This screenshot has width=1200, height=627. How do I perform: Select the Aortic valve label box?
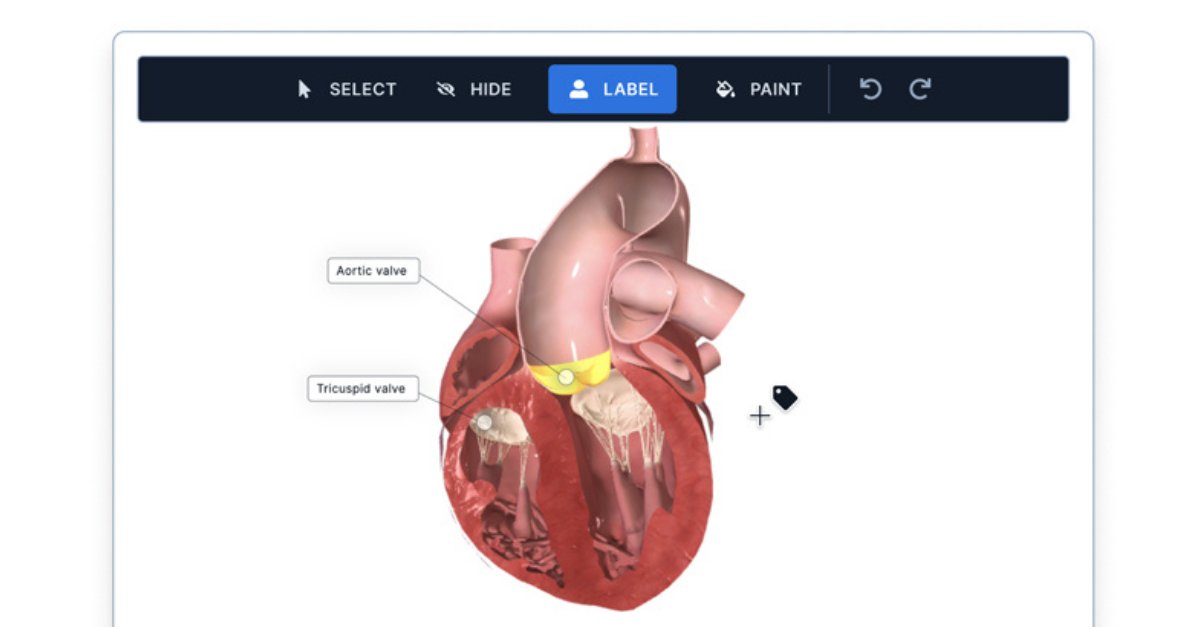coord(373,271)
